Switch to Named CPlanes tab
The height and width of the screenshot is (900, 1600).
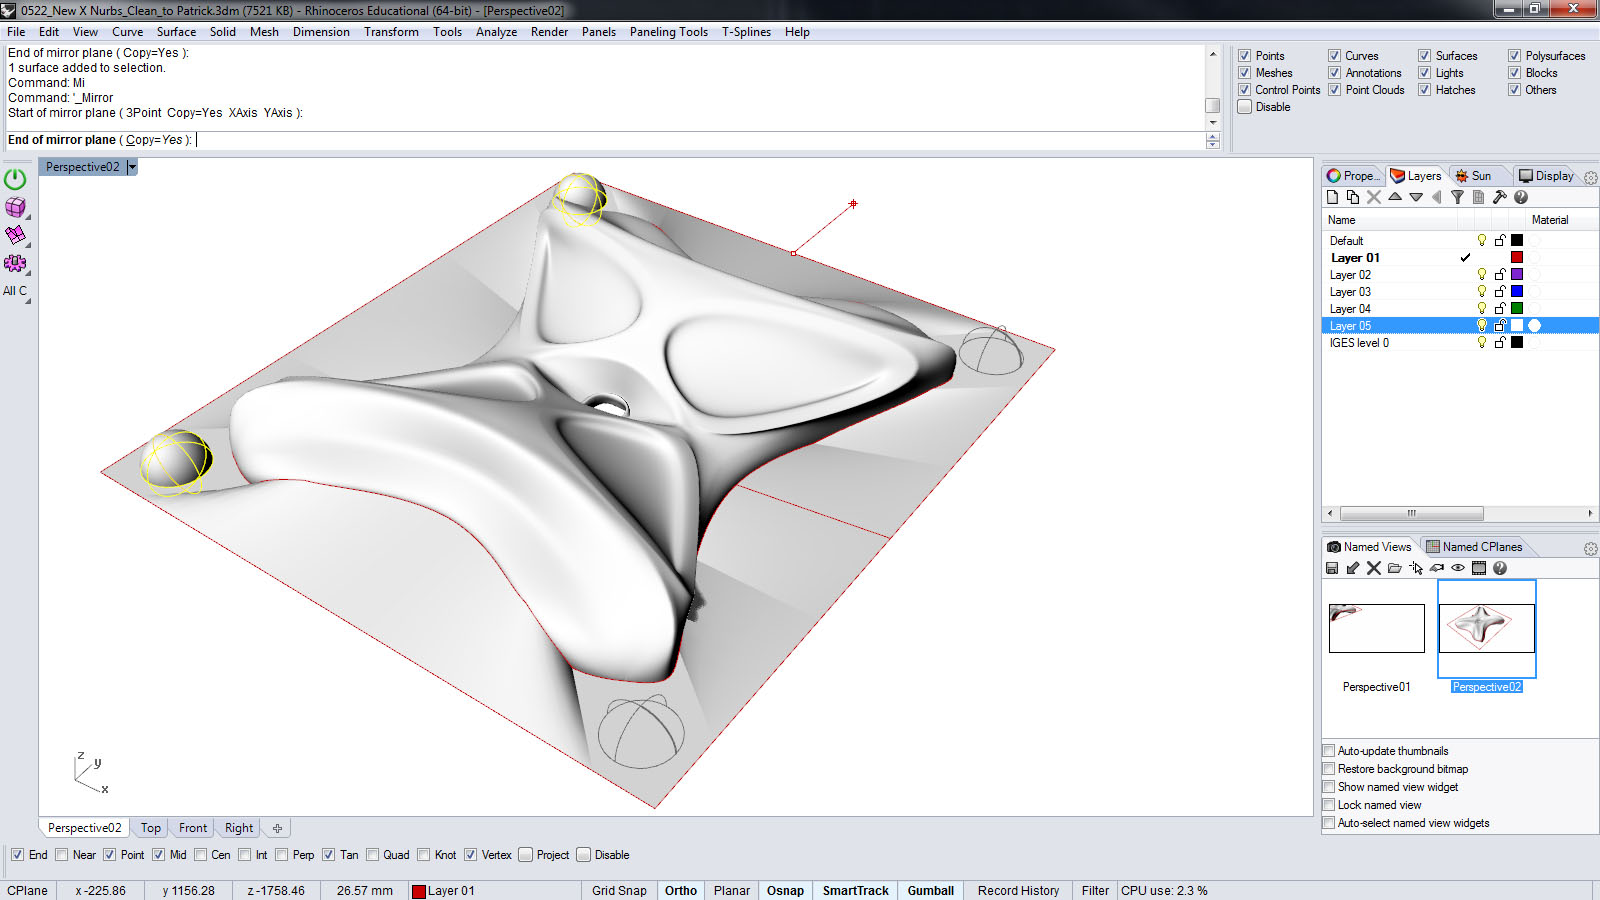pos(1474,547)
